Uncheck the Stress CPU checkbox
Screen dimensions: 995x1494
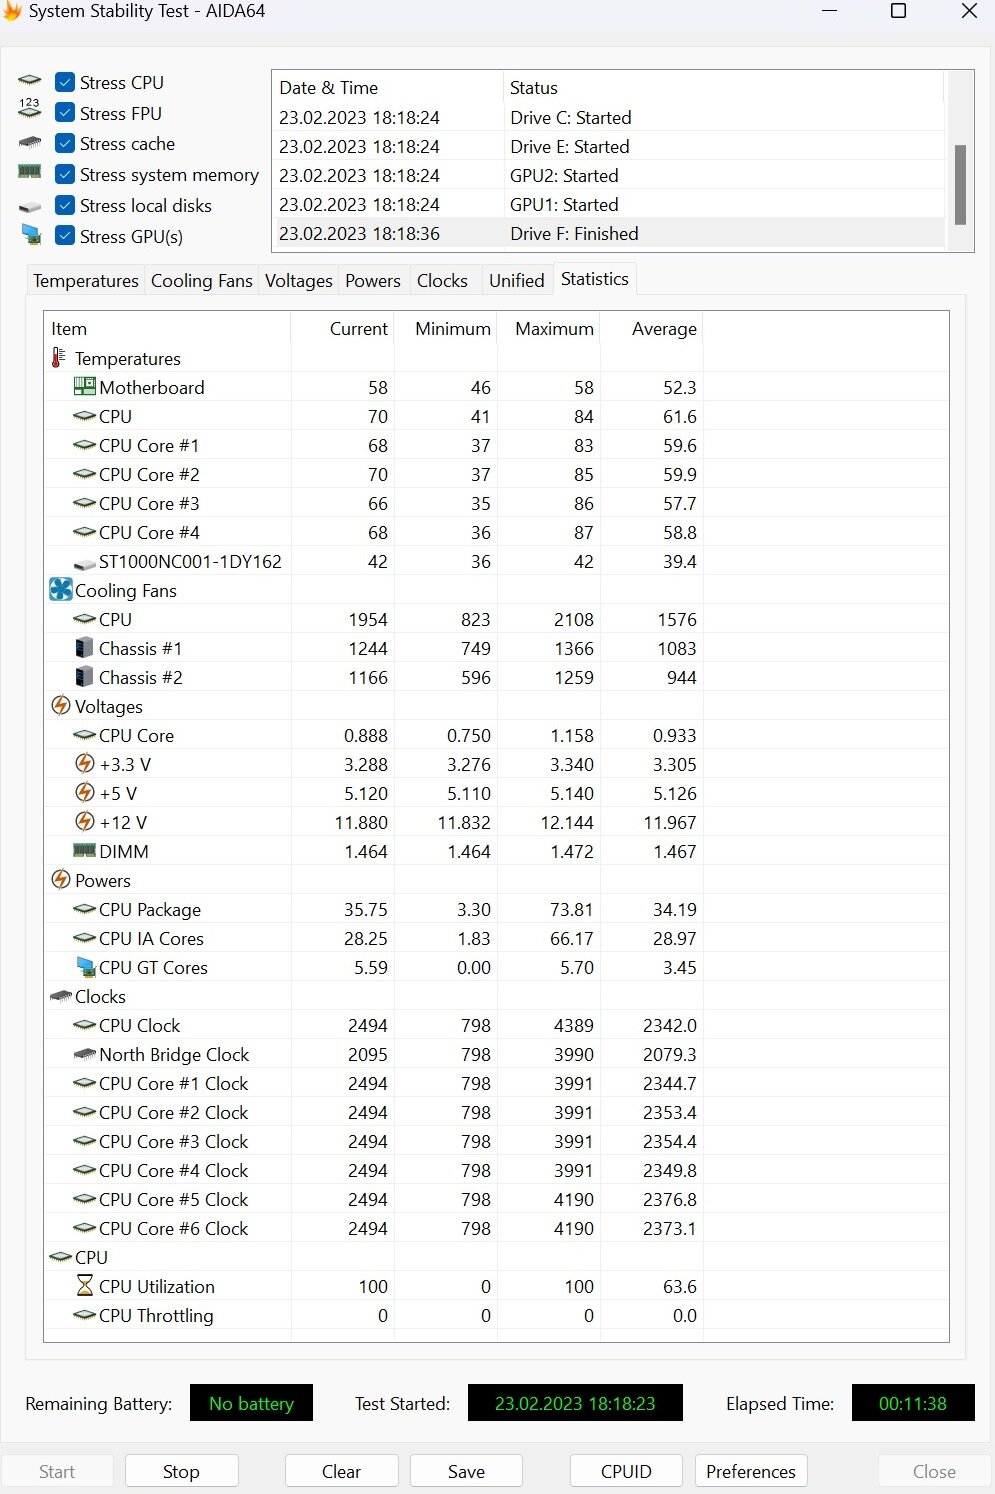[x=65, y=82]
